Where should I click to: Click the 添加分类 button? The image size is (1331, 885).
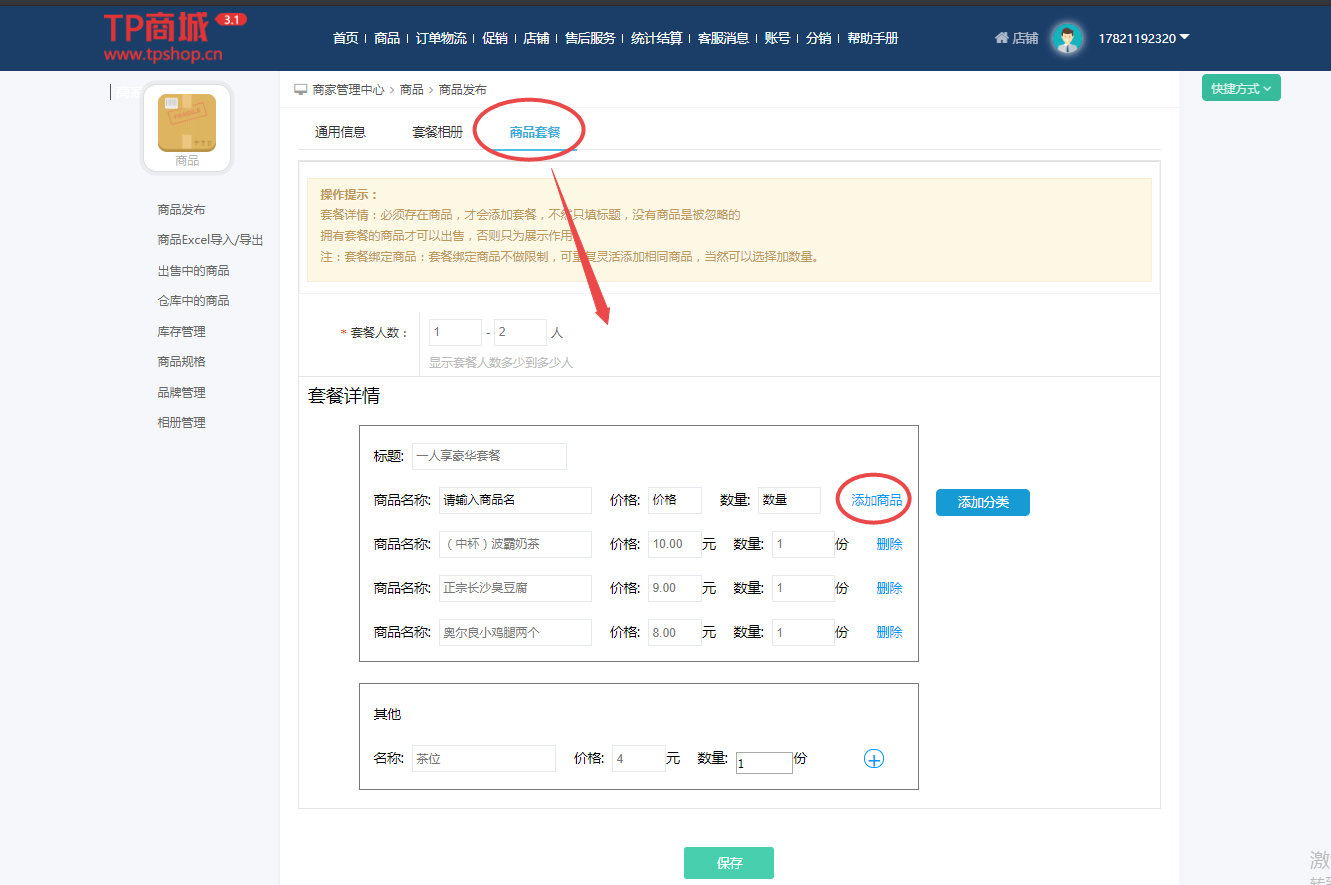982,503
